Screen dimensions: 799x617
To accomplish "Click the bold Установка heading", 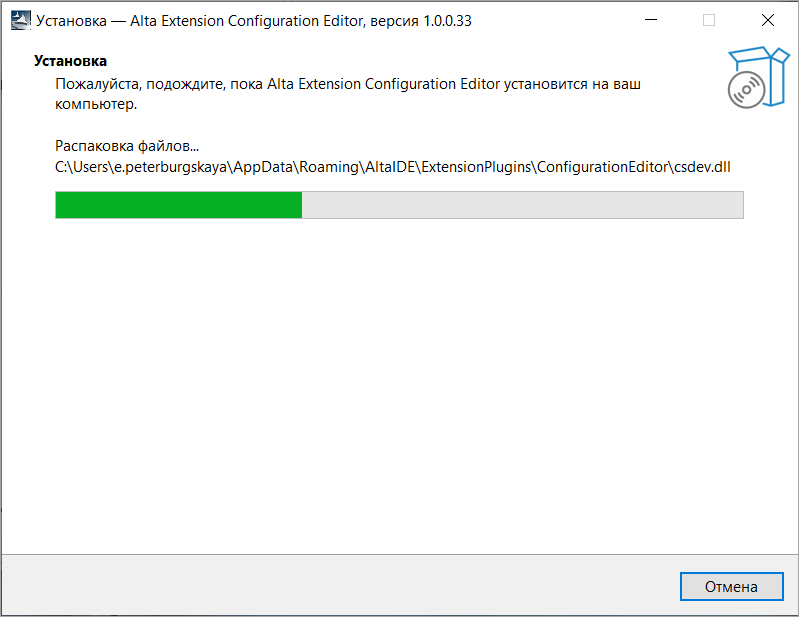I will click(x=70, y=61).
